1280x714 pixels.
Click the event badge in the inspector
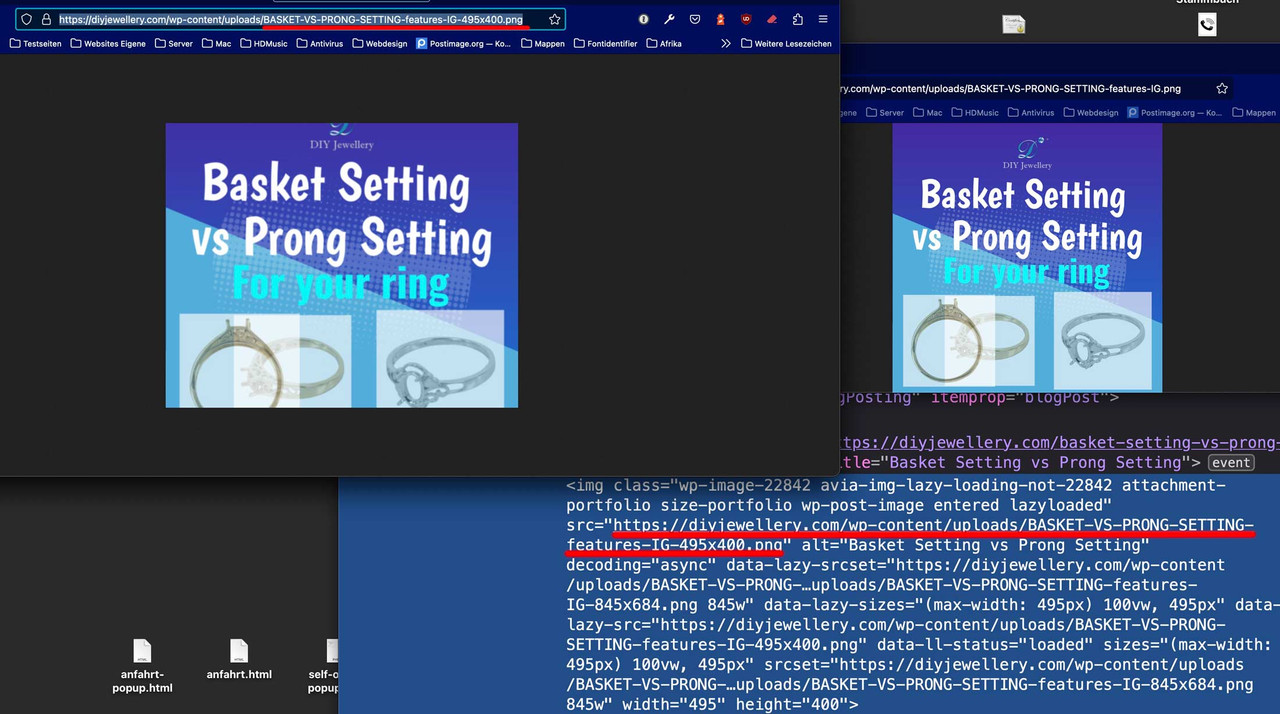pyautogui.click(x=1231, y=462)
